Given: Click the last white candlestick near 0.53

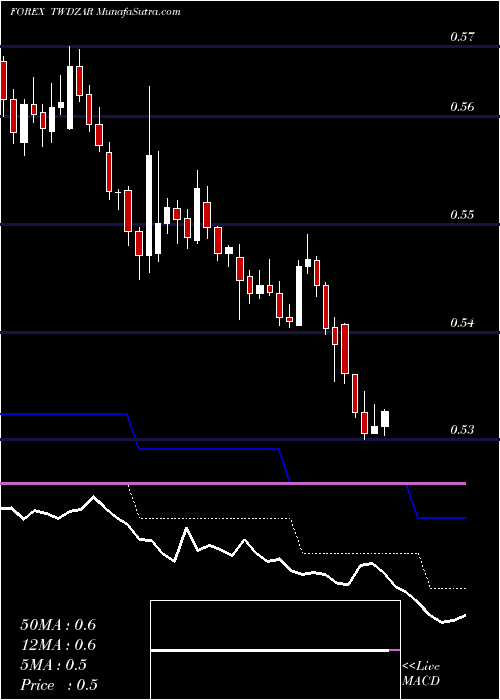Looking at the screenshot, I should click(x=385, y=419).
